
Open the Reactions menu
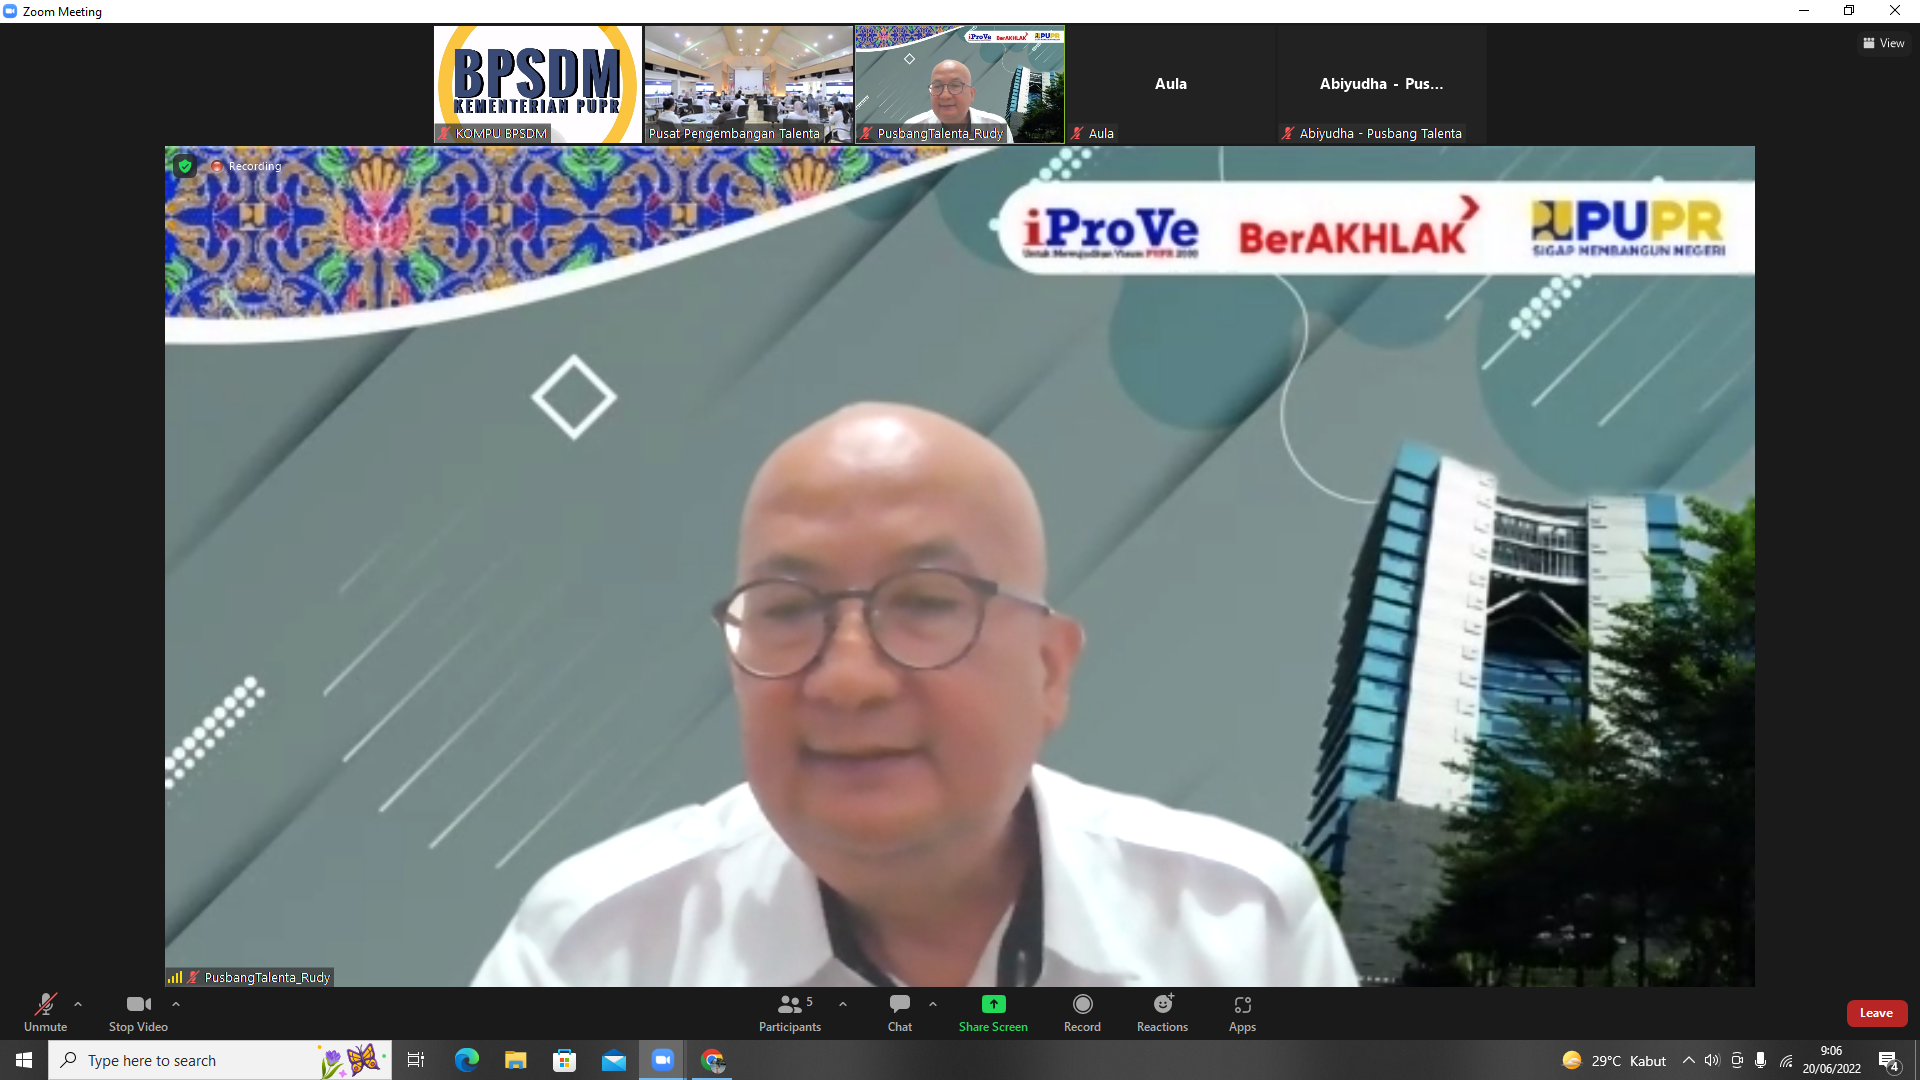(1162, 1012)
